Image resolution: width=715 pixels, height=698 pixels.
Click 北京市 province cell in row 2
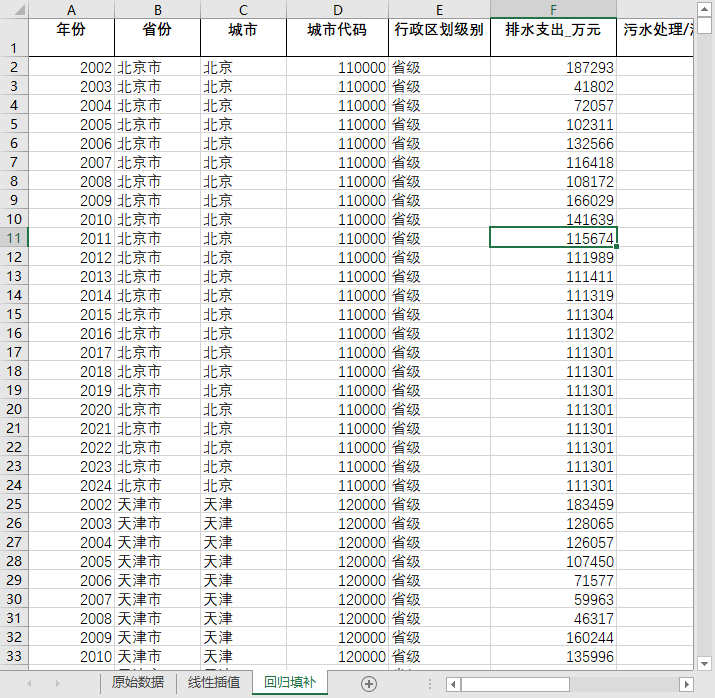[157, 67]
